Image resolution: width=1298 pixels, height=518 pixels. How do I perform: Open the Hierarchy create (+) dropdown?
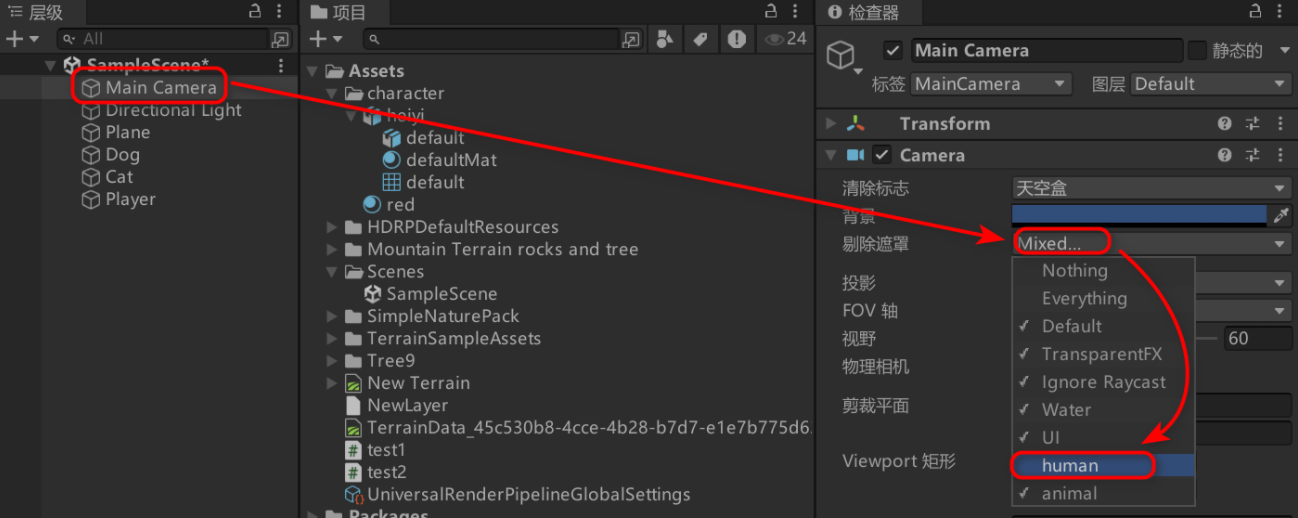(22, 39)
